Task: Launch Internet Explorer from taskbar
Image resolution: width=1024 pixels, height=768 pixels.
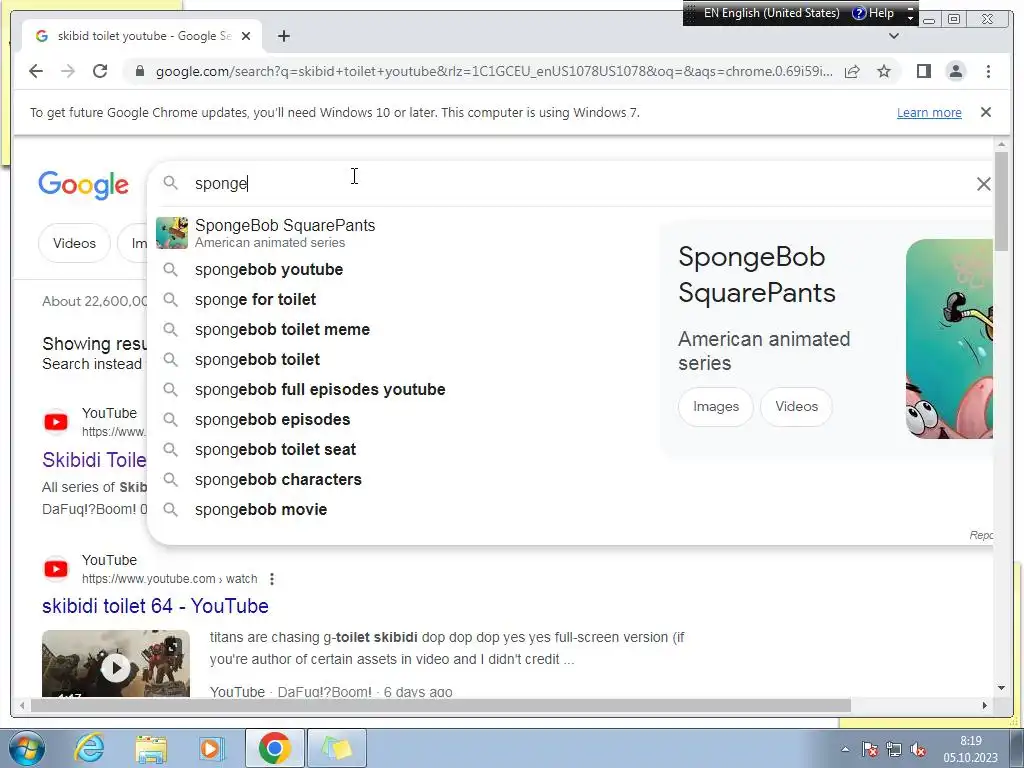Action: click(x=89, y=748)
